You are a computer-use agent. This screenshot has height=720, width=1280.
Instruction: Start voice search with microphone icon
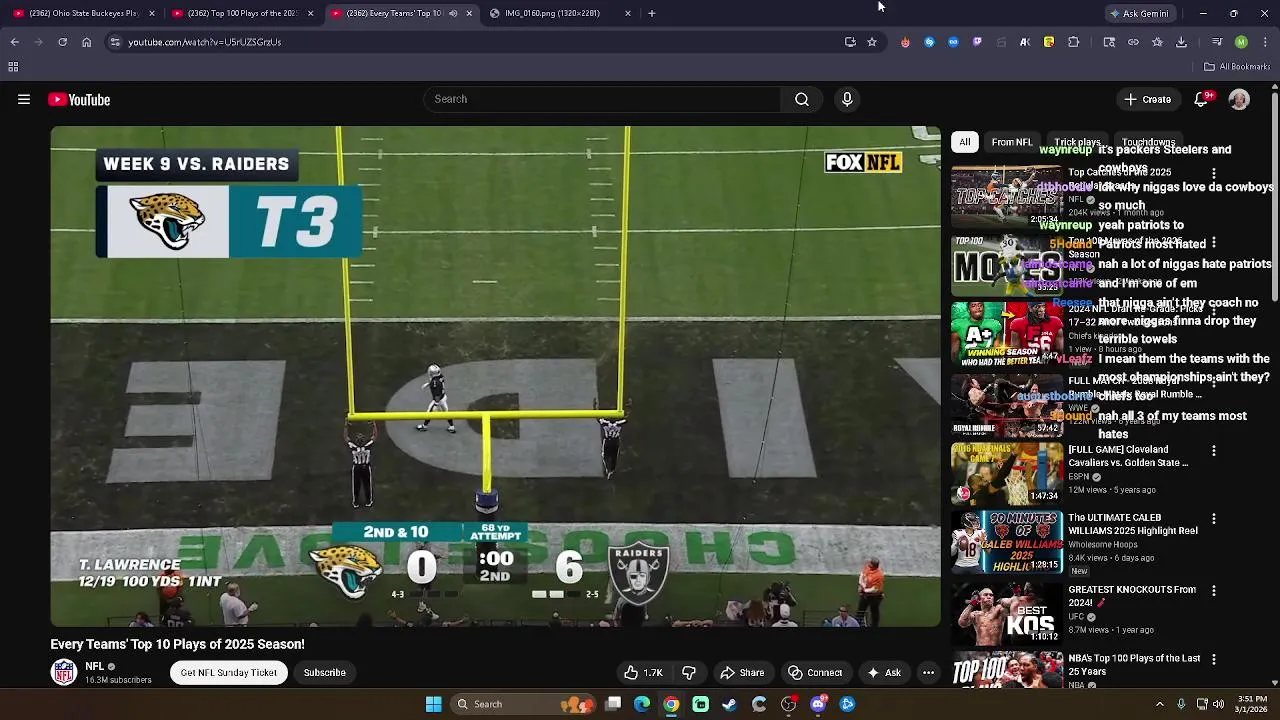click(847, 99)
